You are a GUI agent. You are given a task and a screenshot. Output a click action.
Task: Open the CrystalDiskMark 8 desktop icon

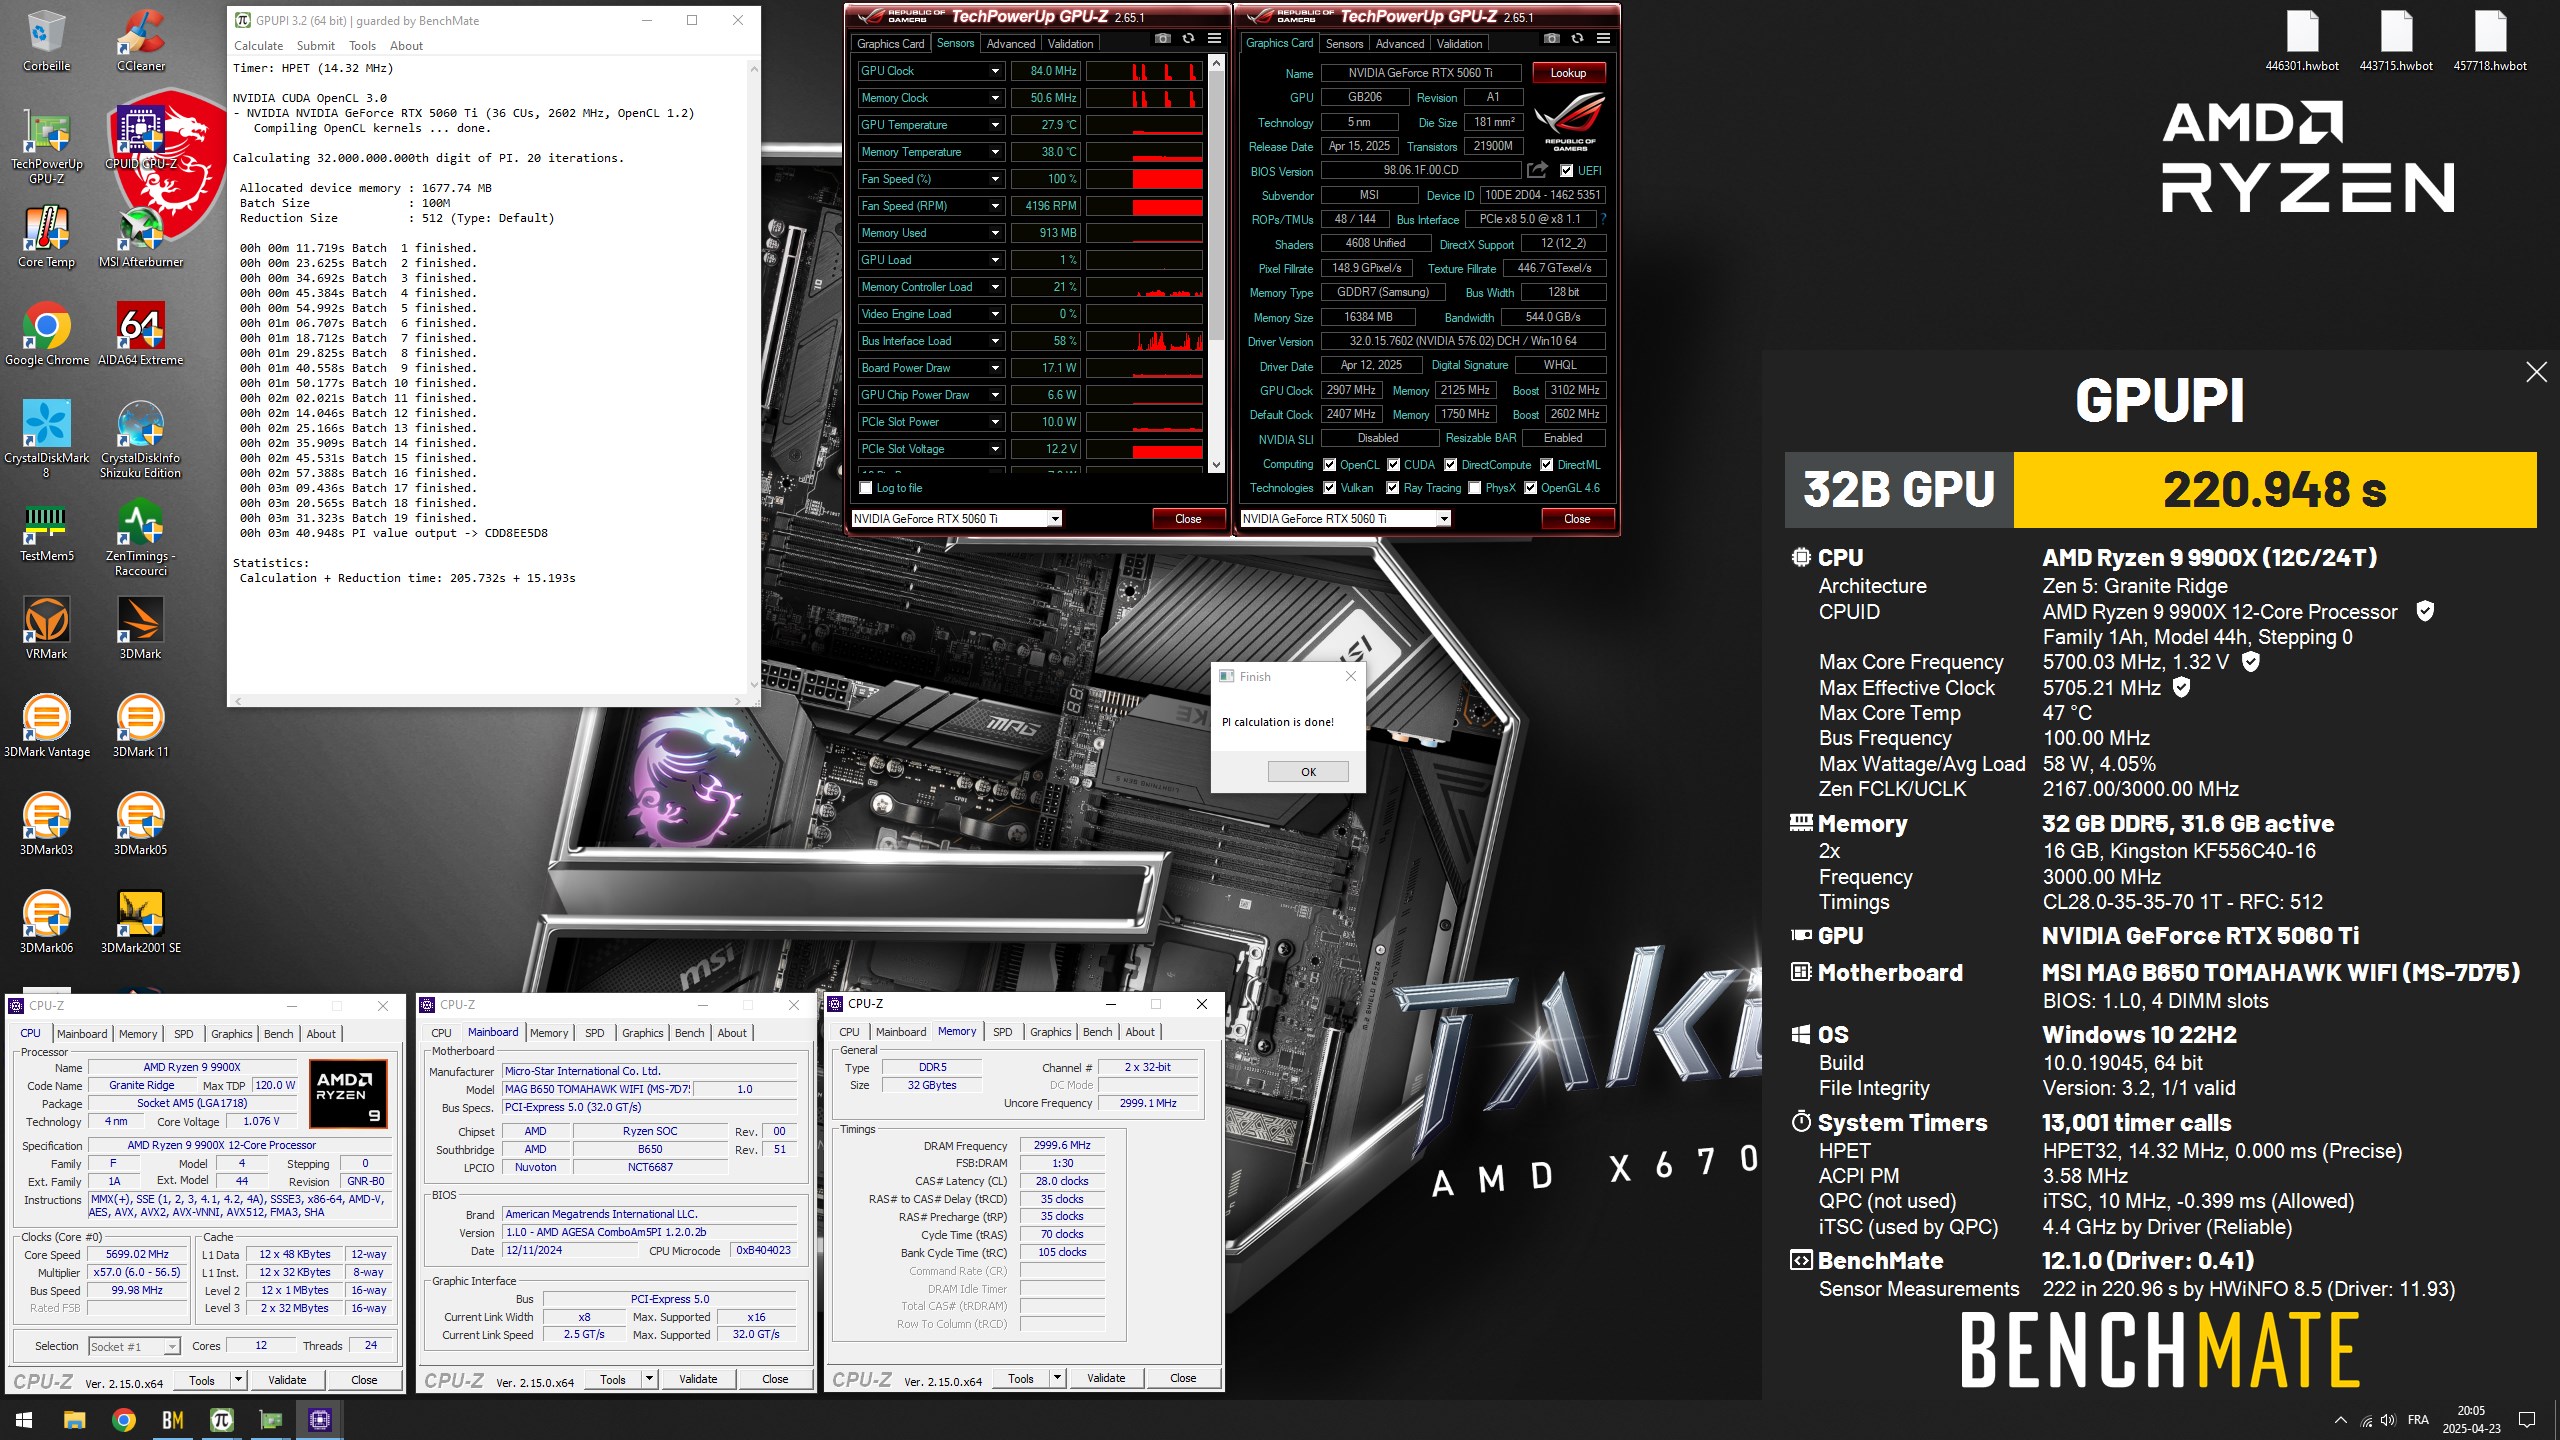[46, 438]
